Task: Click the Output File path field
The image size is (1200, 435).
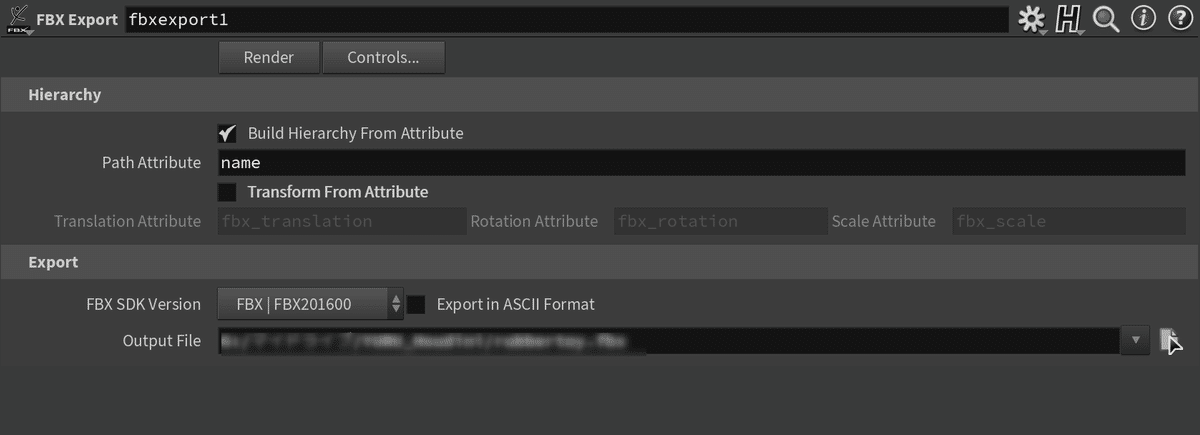Action: 670,341
